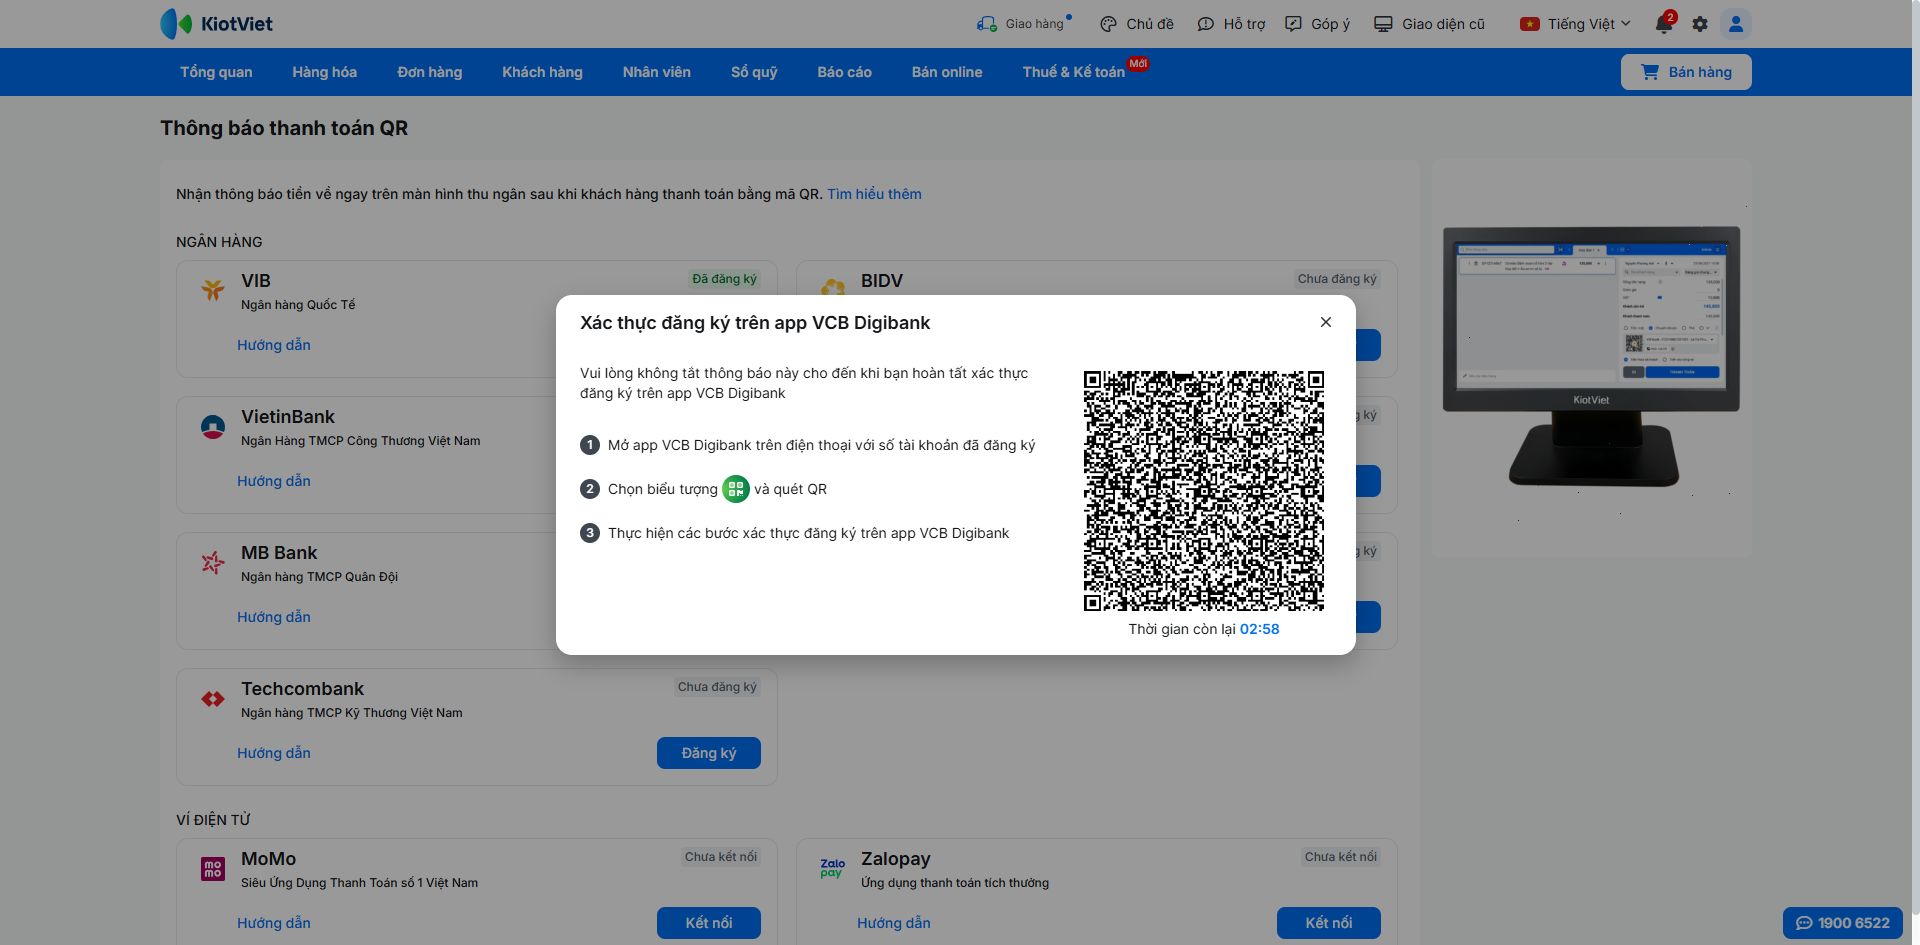Image resolution: width=1920 pixels, height=945 pixels.
Task: Click the VIB bank logo
Action: pos(213,290)
